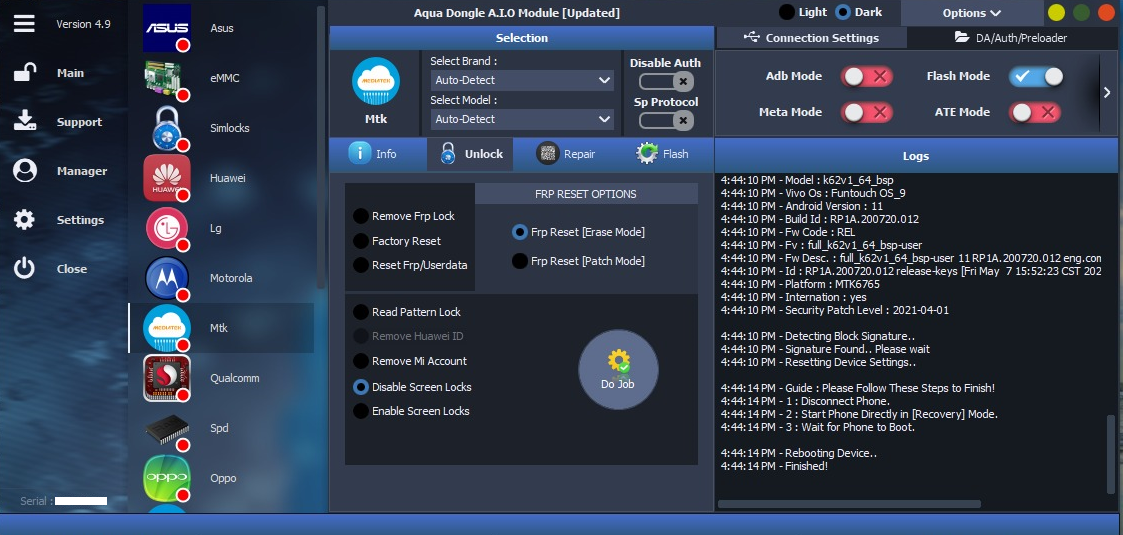This screenshot has height=535, width=1123.
Task: Click the Manager menu label
Action: (x=82, y=171)
